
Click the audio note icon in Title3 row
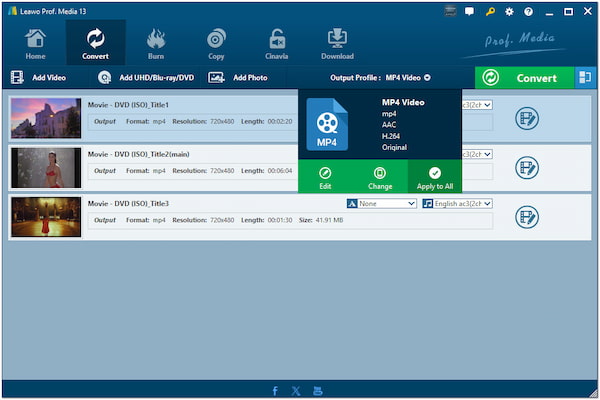(427, 204)
